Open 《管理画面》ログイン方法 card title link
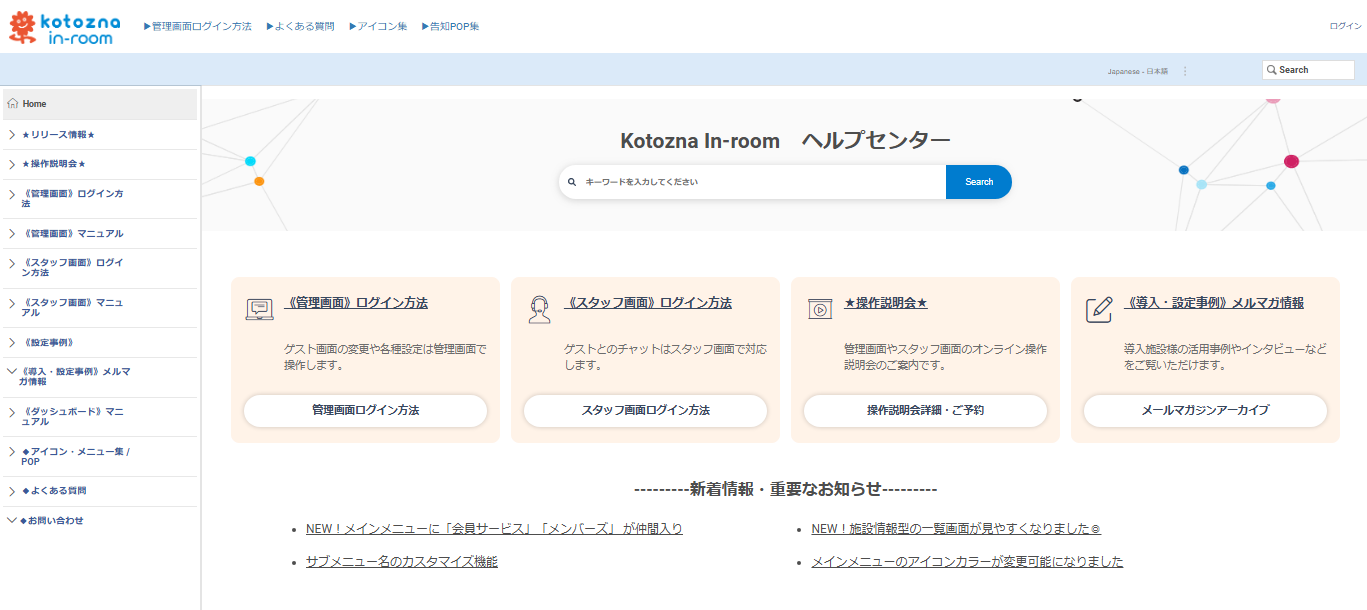Image resolution: width=1367 pixels, height=610 pixels. 356,303
